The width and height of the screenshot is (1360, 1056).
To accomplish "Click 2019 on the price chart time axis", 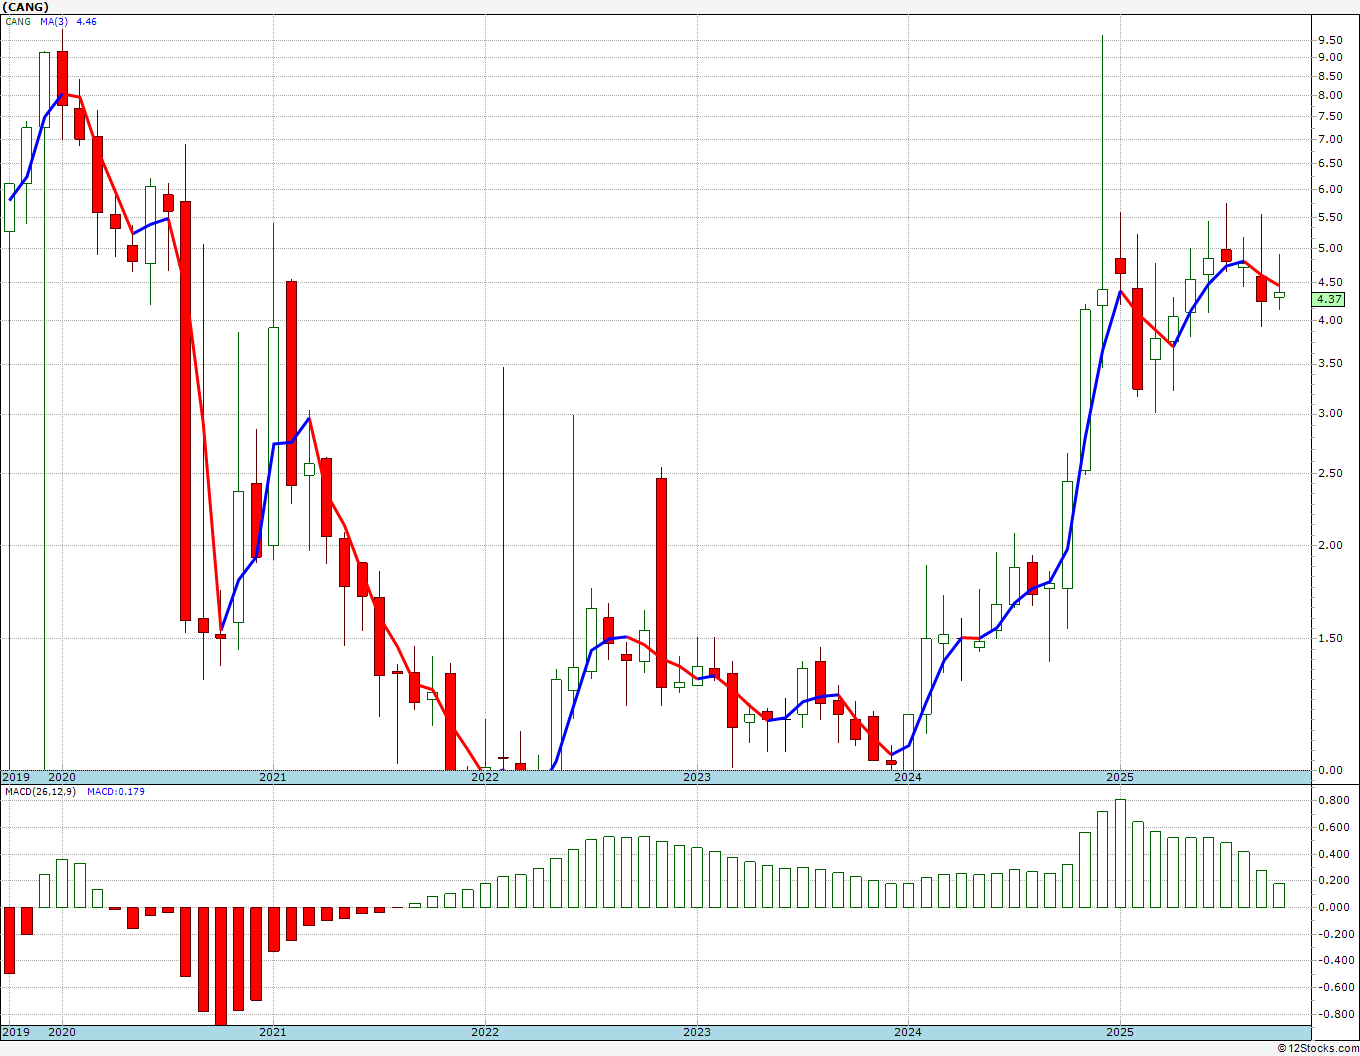I will (x=15, y=777).
